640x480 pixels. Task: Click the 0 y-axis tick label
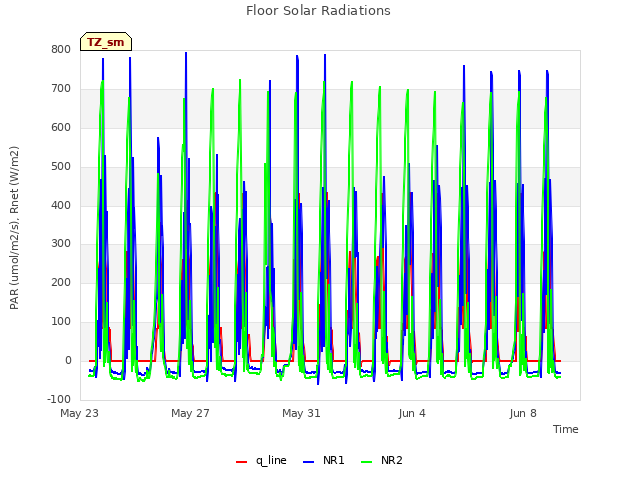coord(68,360)
